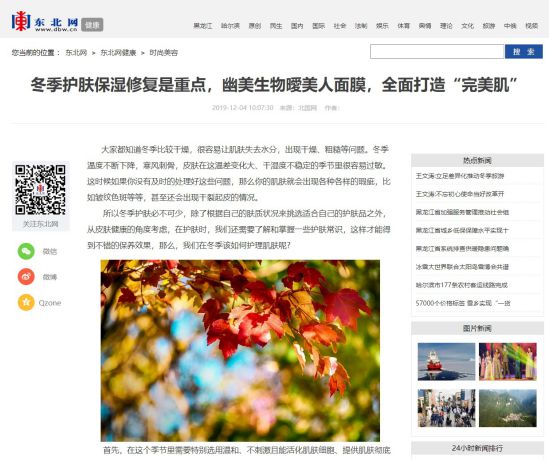This screenshot has width=549, height=460.
Task: Open hot news '王文涛:不忘初心使命…'
Action: click(460, 194)
